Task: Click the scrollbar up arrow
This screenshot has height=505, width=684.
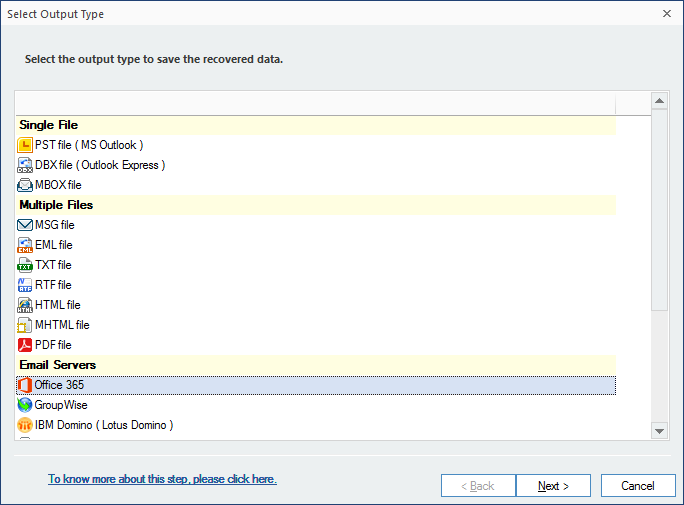Action: [x=660, y=101]
